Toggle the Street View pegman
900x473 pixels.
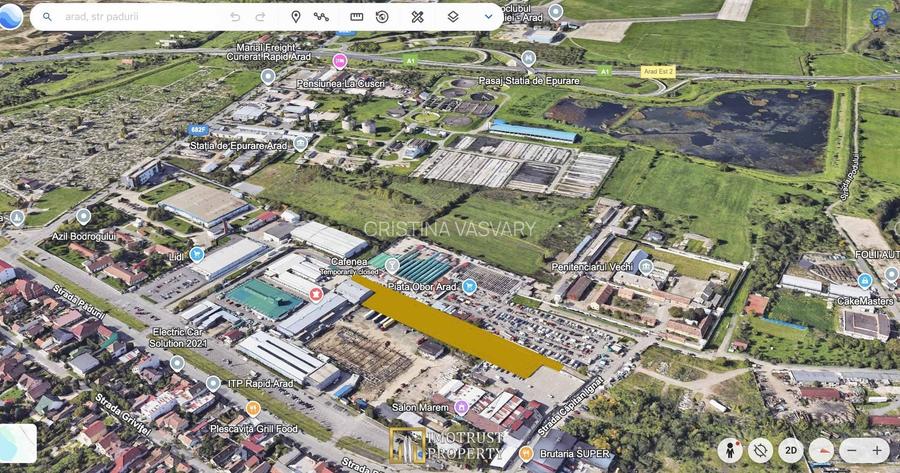(730, 450)
